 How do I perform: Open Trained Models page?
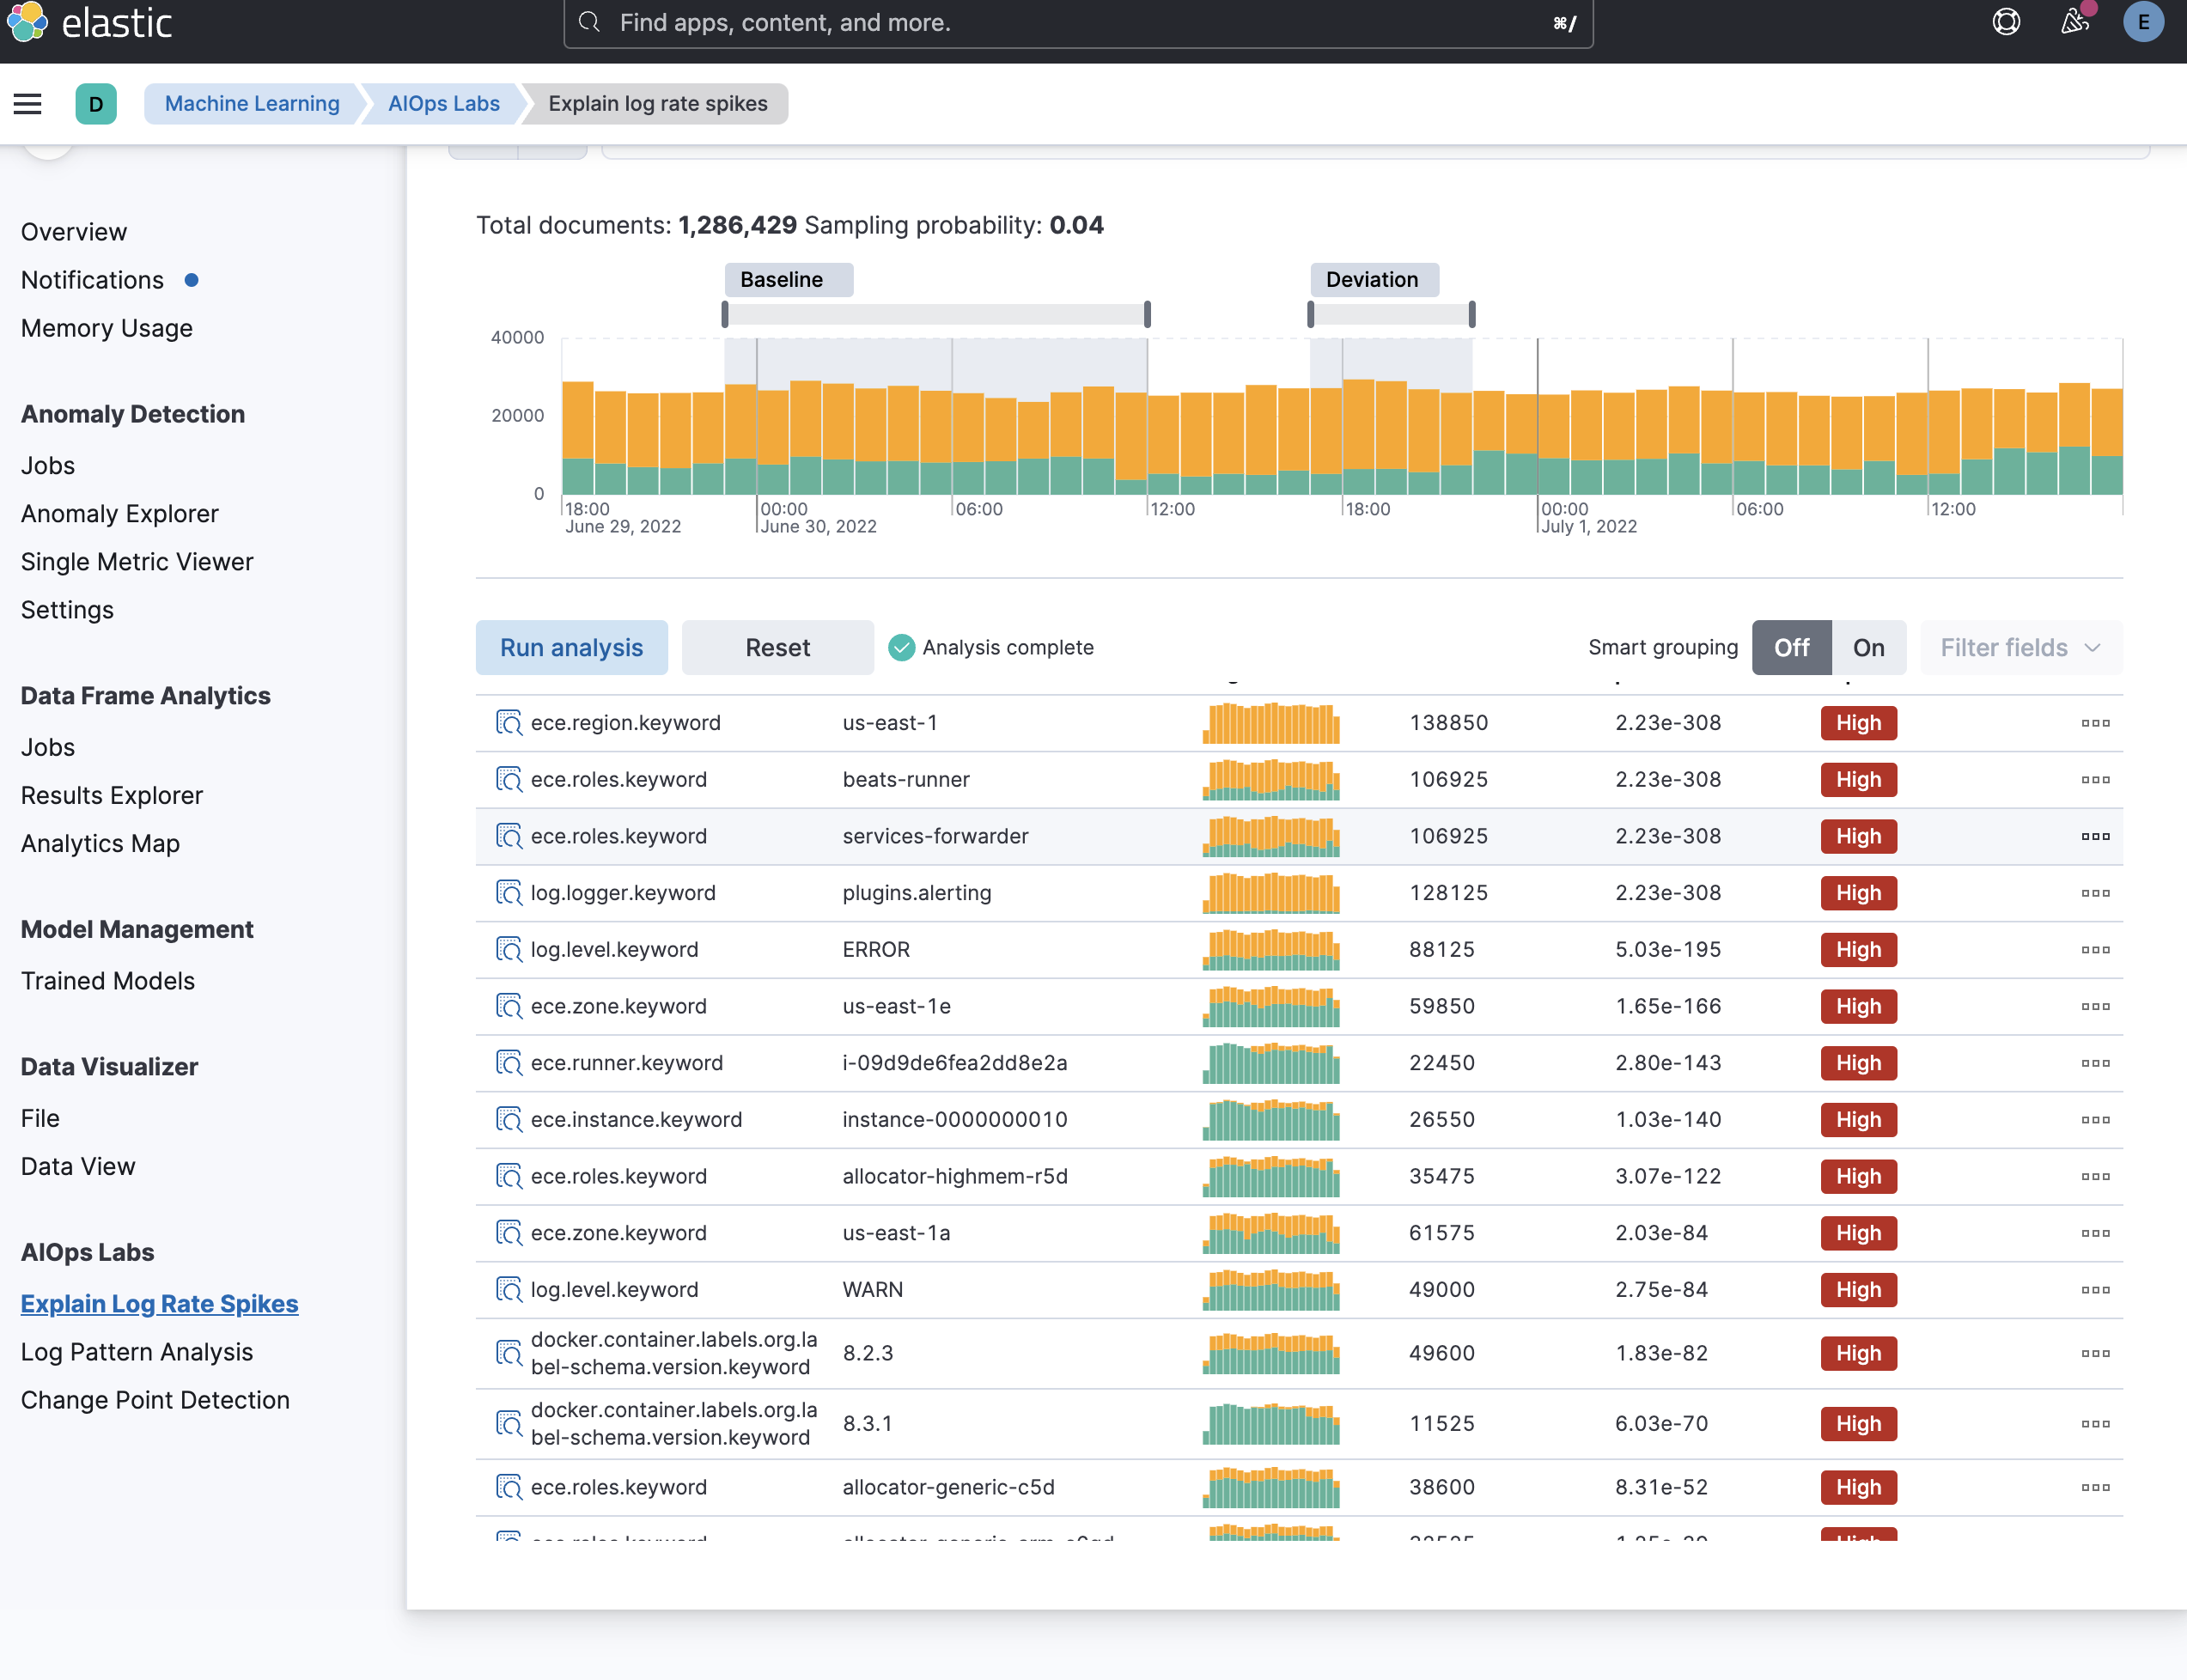[x=108, y=980]
